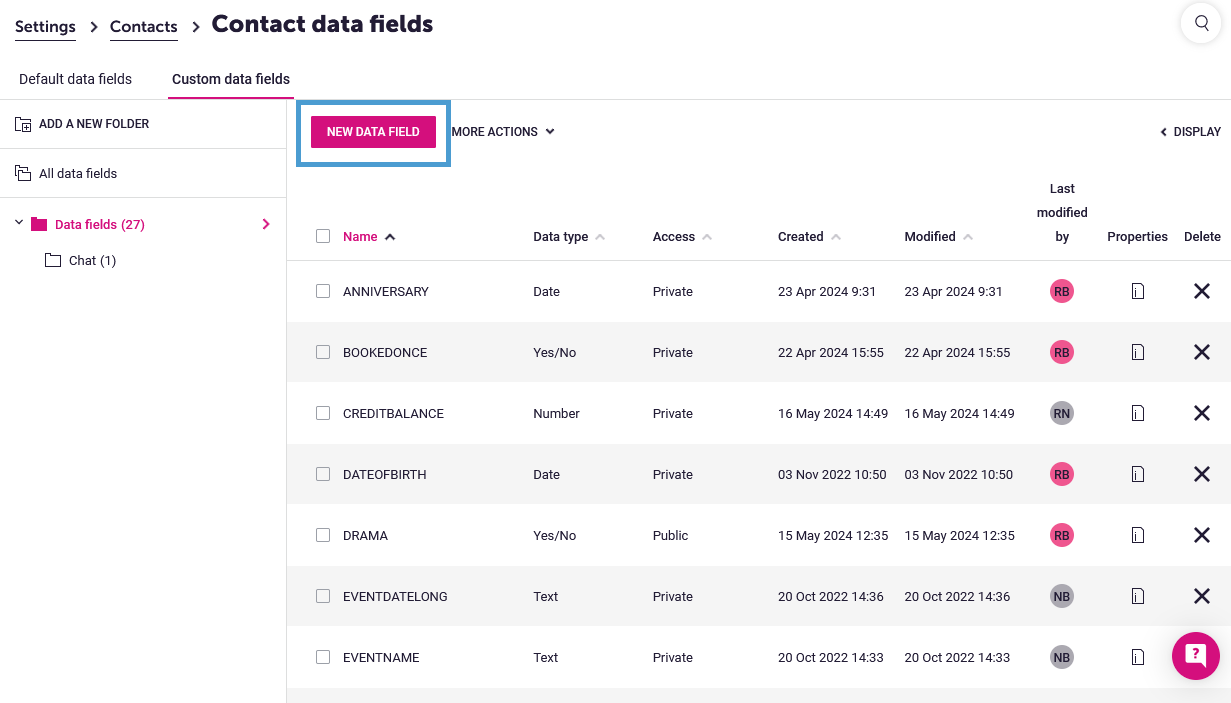This screenshot has height=703, width=1231.
Task: Collapse the DISPLAY panel
Action: 1189,131
